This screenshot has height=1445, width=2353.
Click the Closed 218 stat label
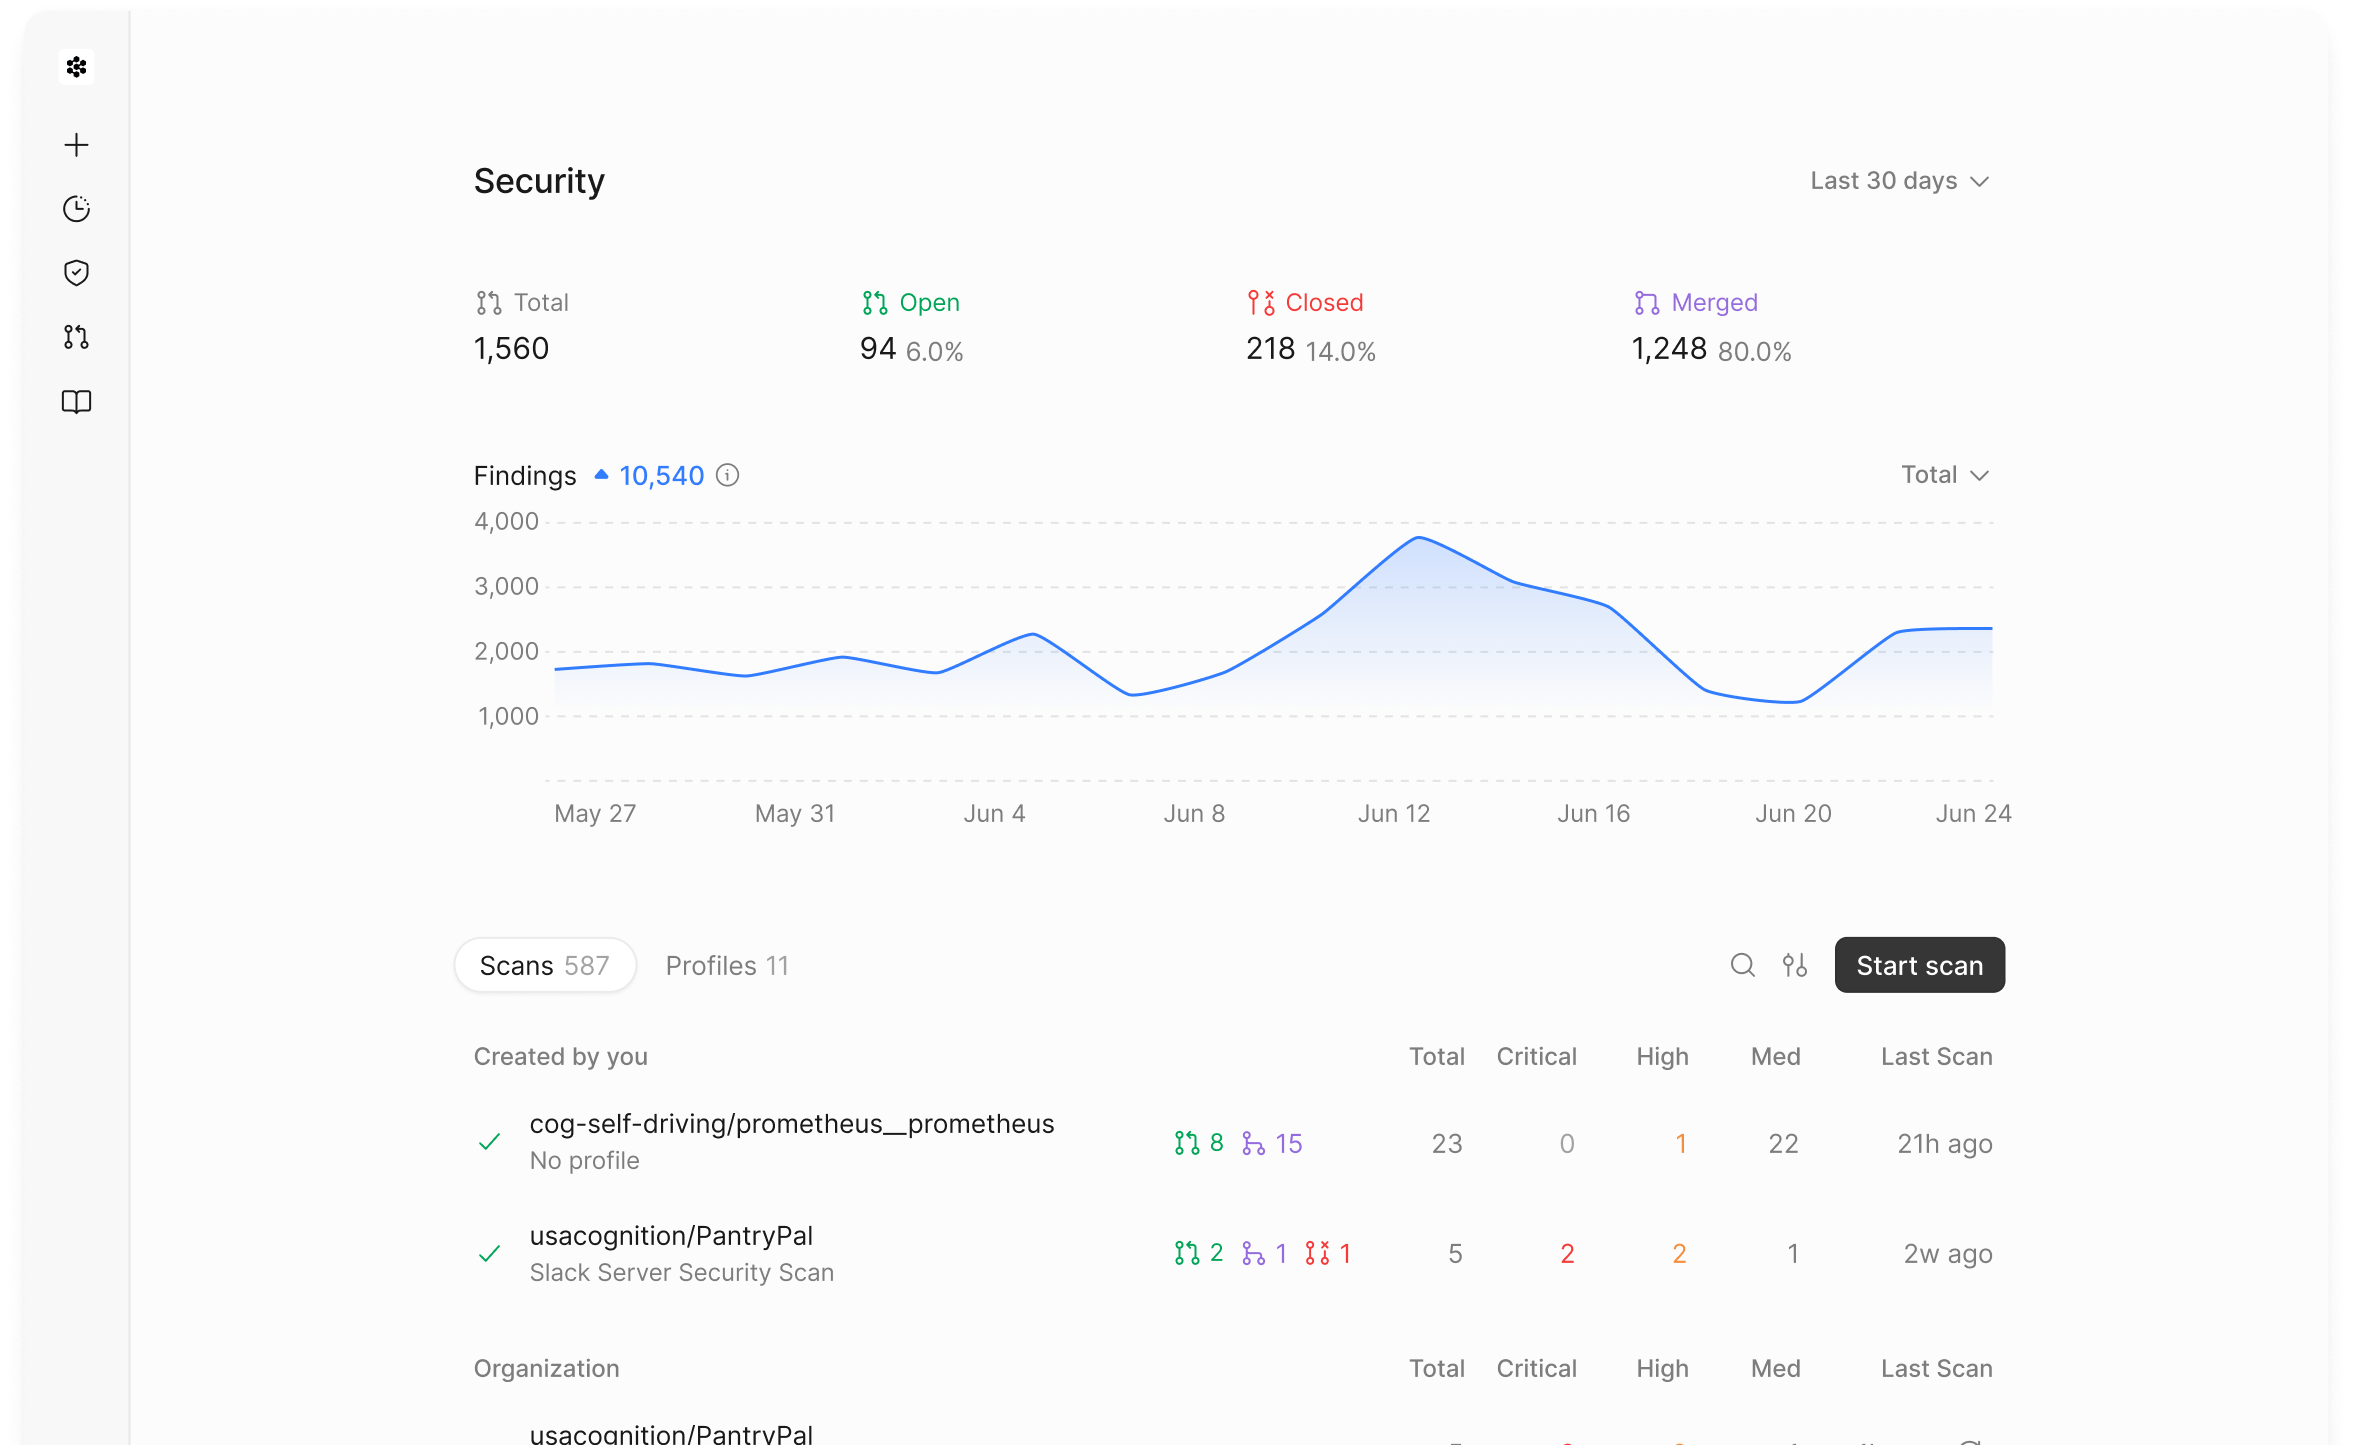[1324, 302]
